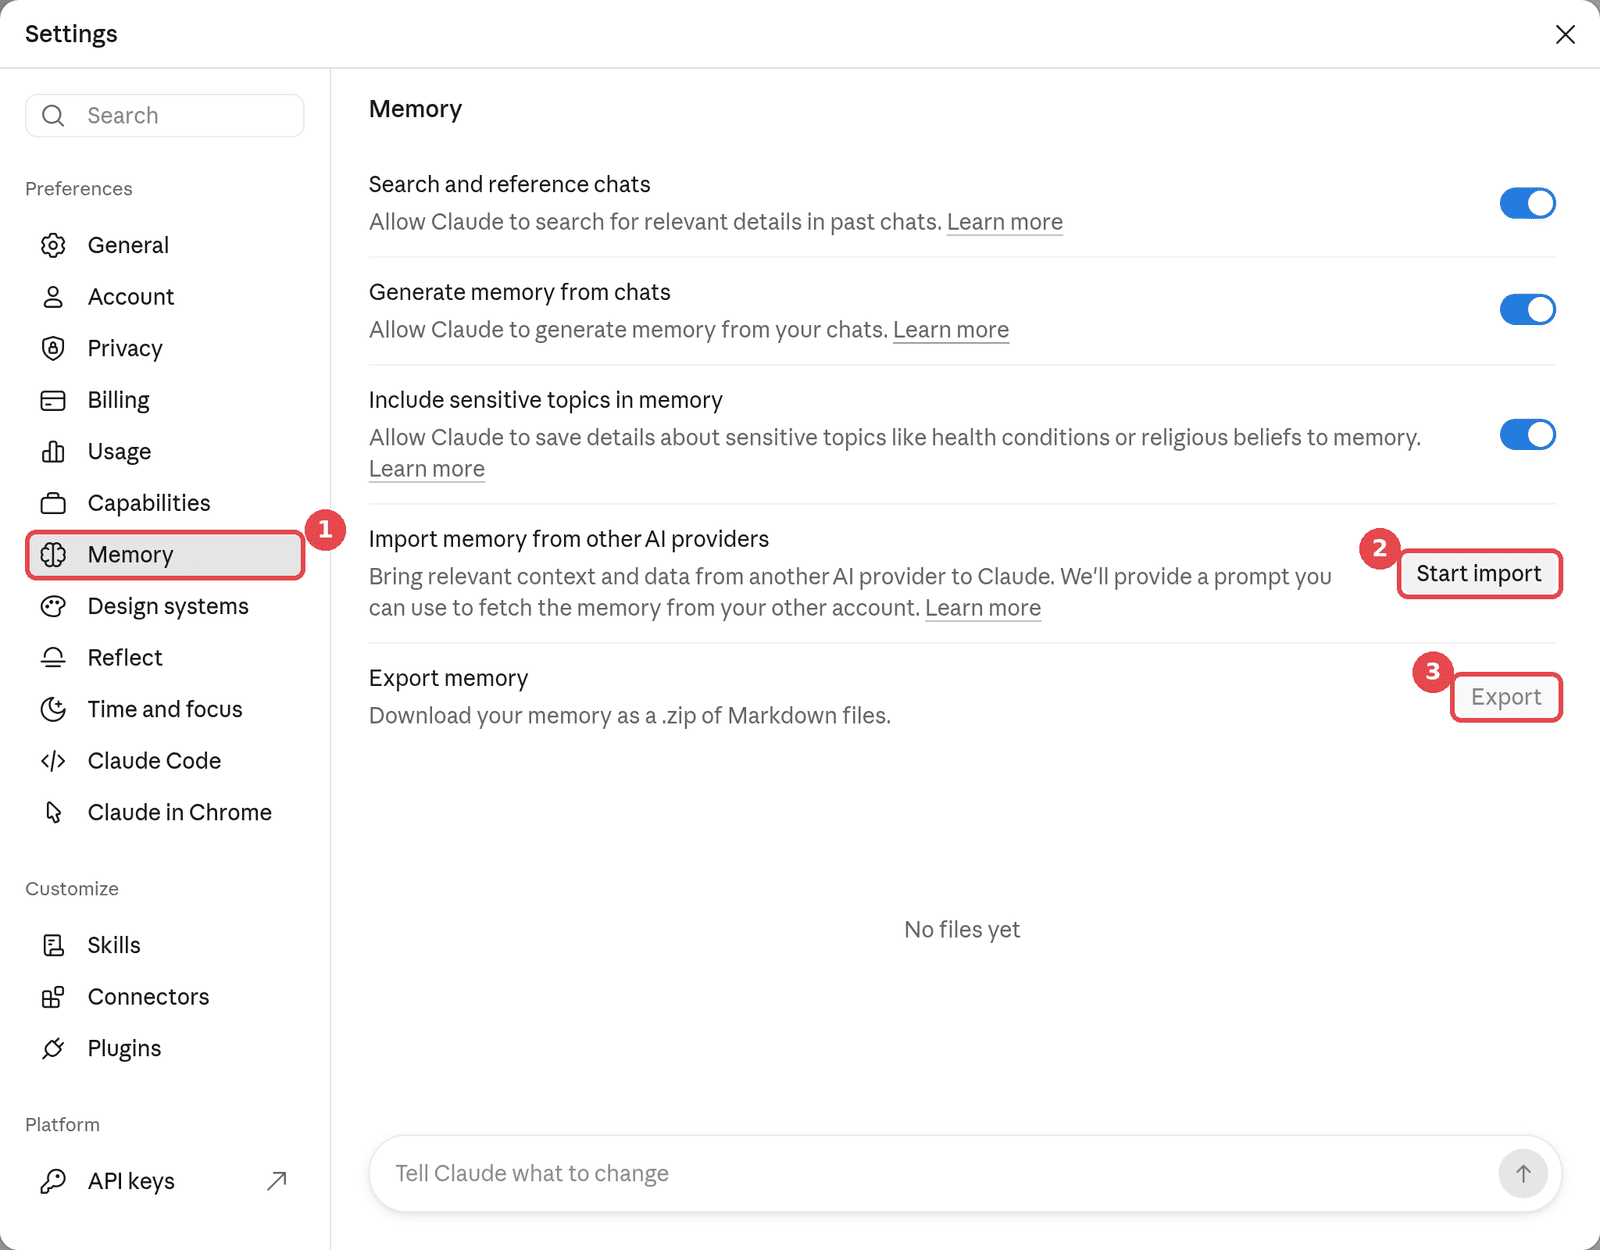Image resolution: width=1600 pixels, height=1250 pixels.
Task: Open the General settings label
Action: coord(128,245)
